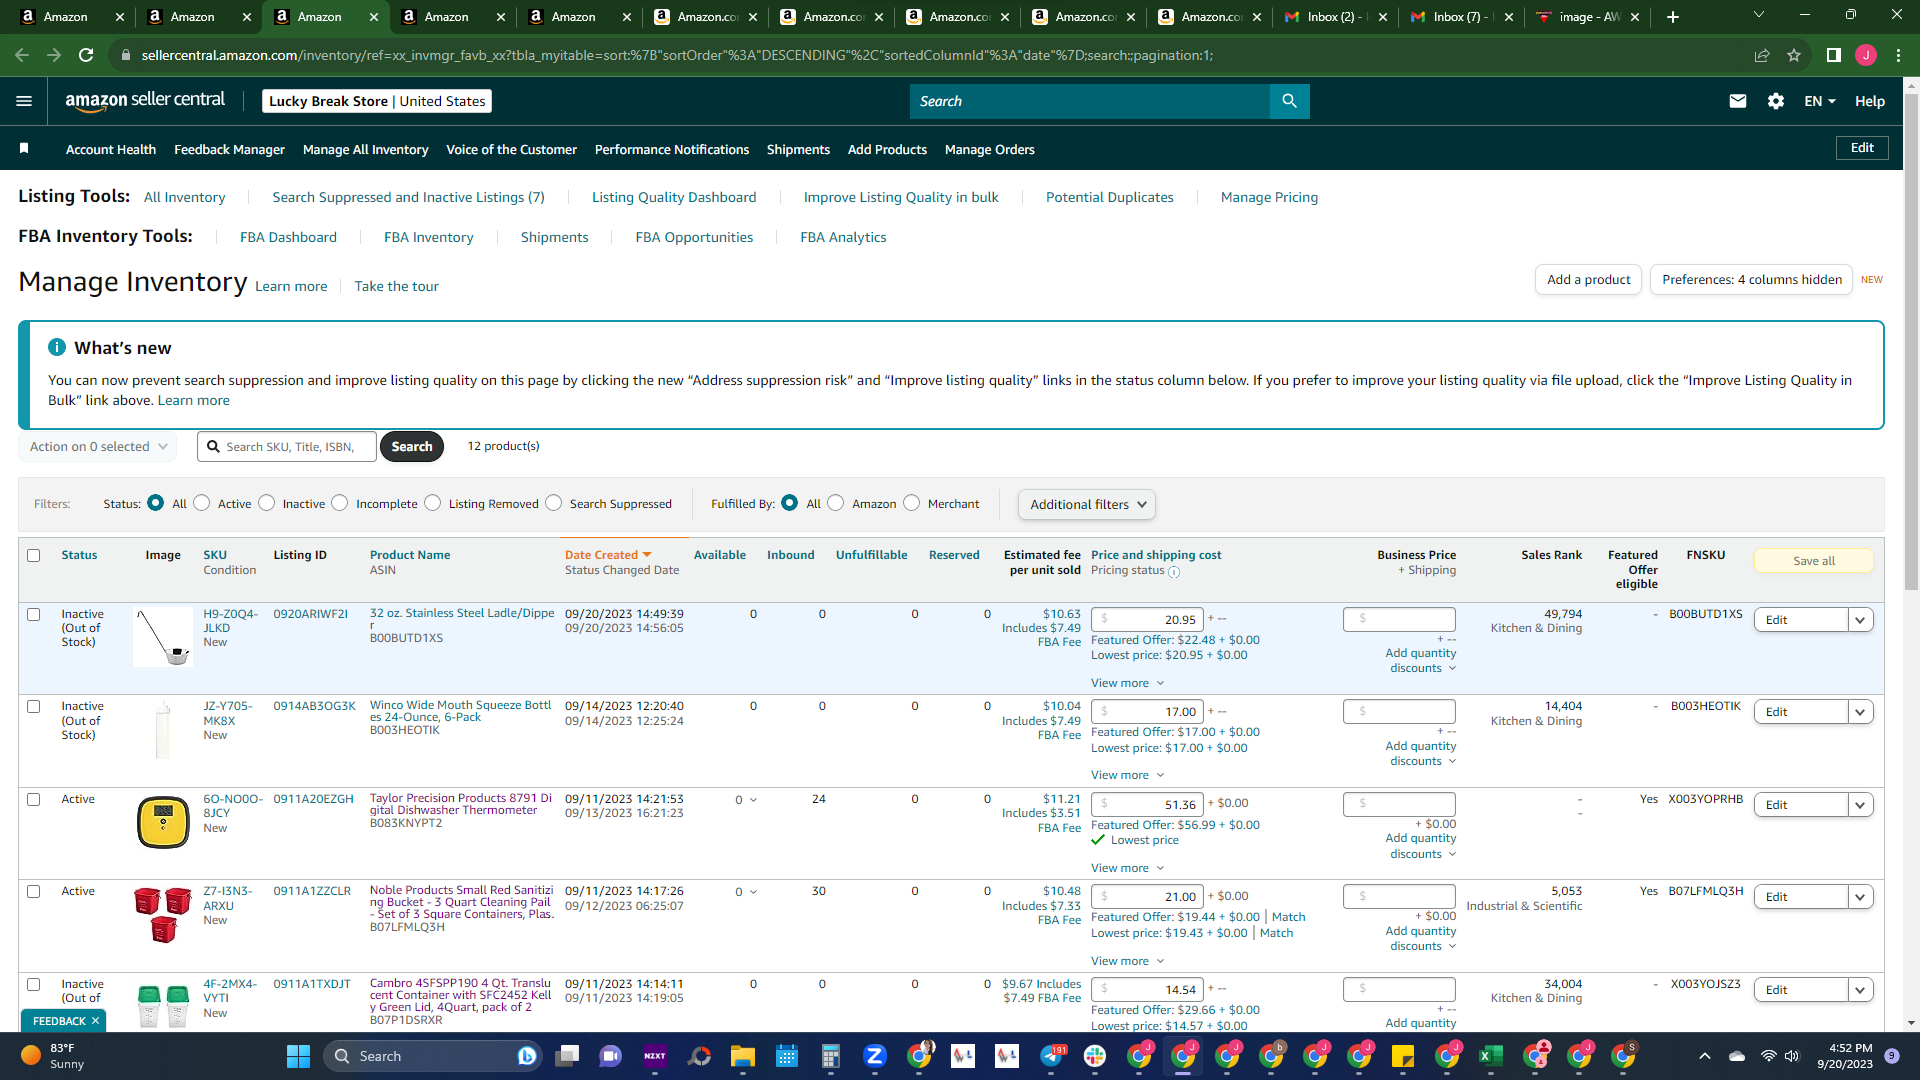This screenshot has width=1920, height=1080.
Task: Expand View more for Stainless Steel Ladle row
Action: pyautogui.click(x=1128, y=683)
